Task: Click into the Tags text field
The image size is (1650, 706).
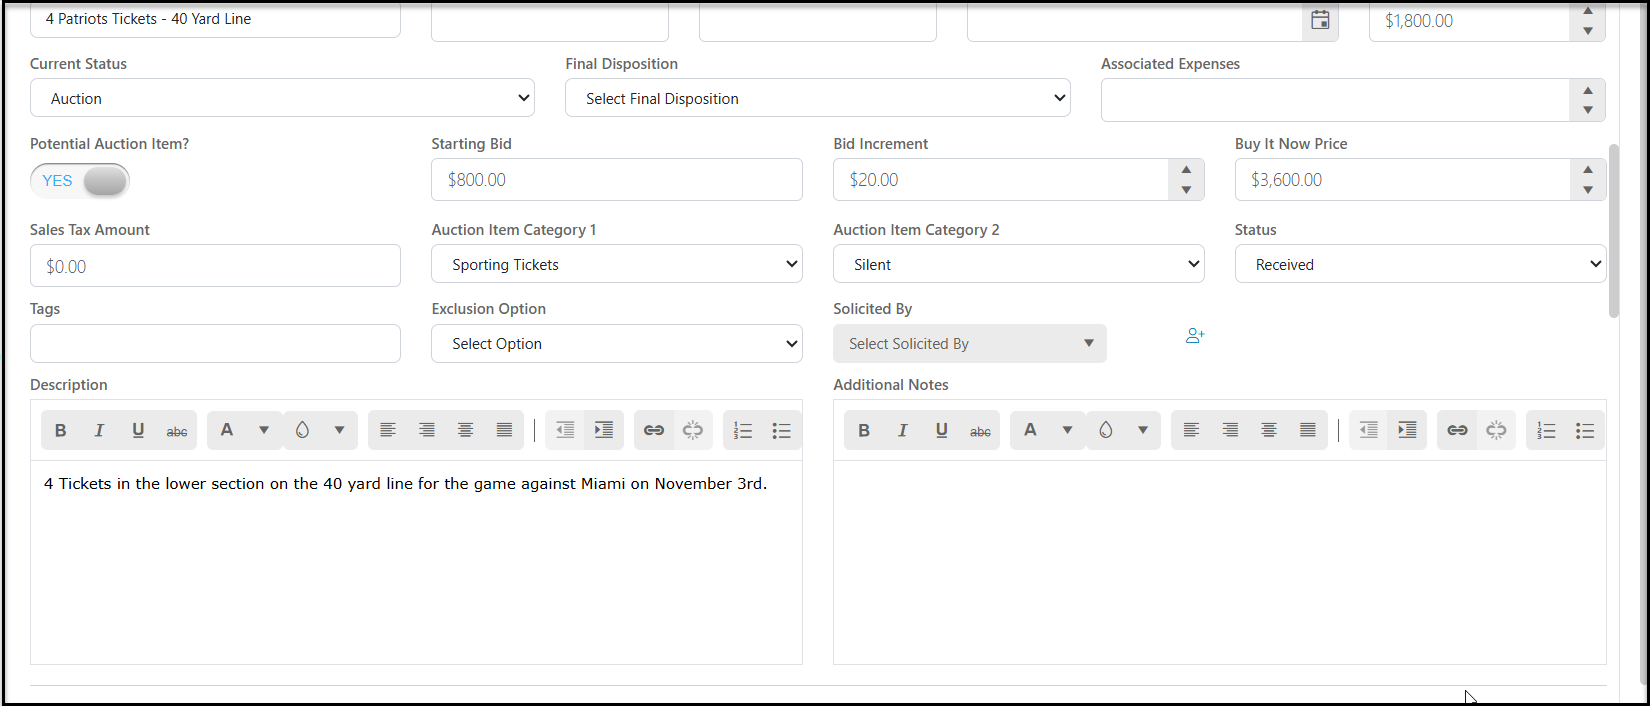Action: click(x=215, y=343)
